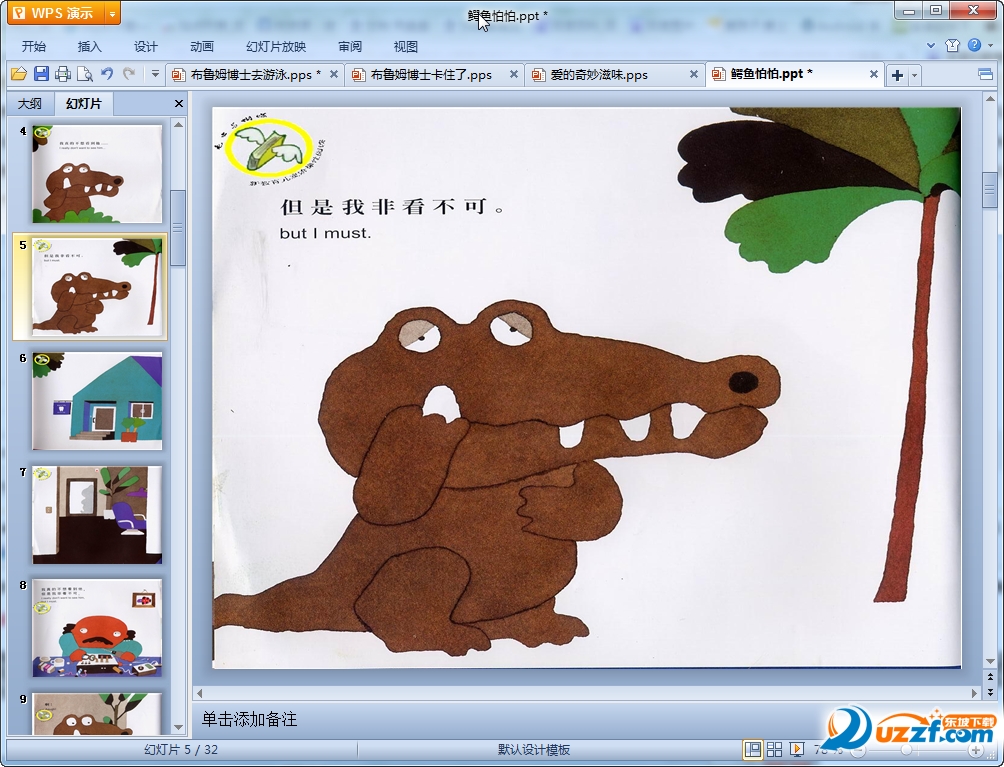Click the thumbnail pane scrollbar handle
Screen dimensions: 1004x767
(x=179, y=227)
